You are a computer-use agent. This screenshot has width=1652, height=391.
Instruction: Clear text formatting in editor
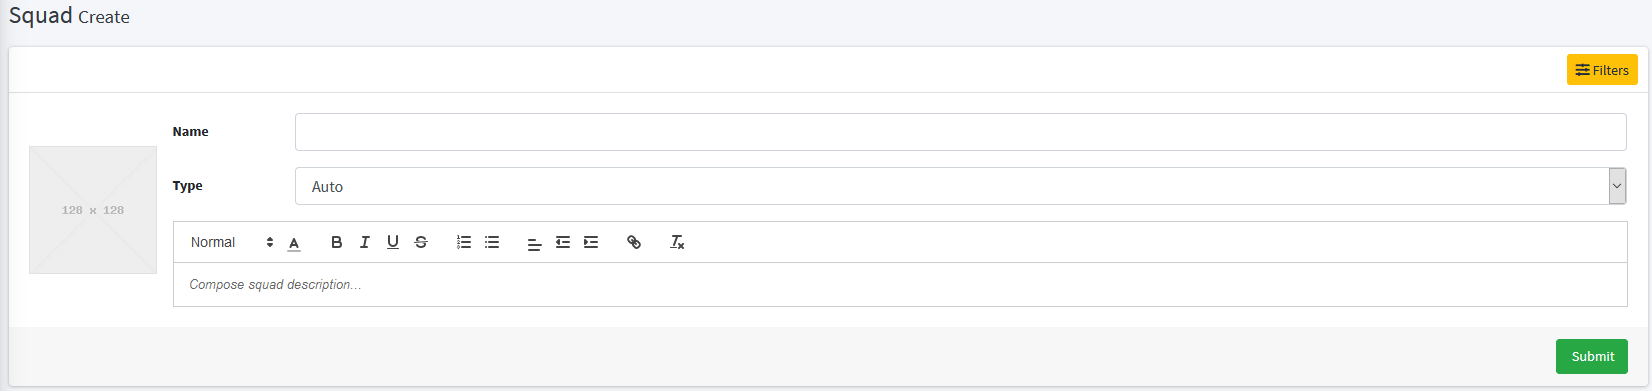tap(677, 242)
